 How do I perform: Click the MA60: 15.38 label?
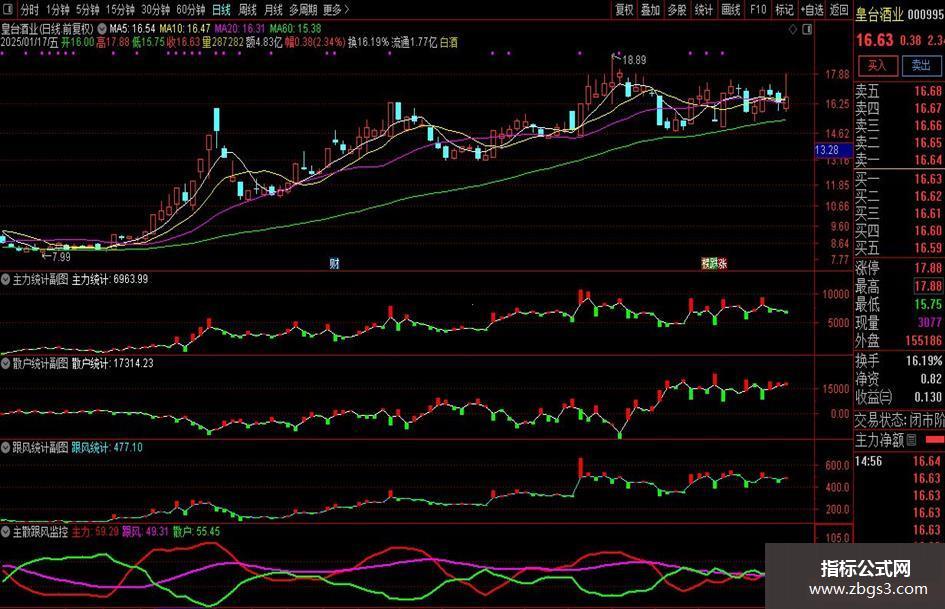[295, 28]
